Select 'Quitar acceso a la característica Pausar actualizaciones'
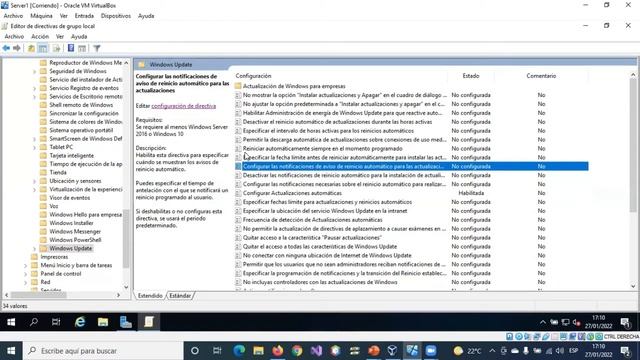 point(312,238)
